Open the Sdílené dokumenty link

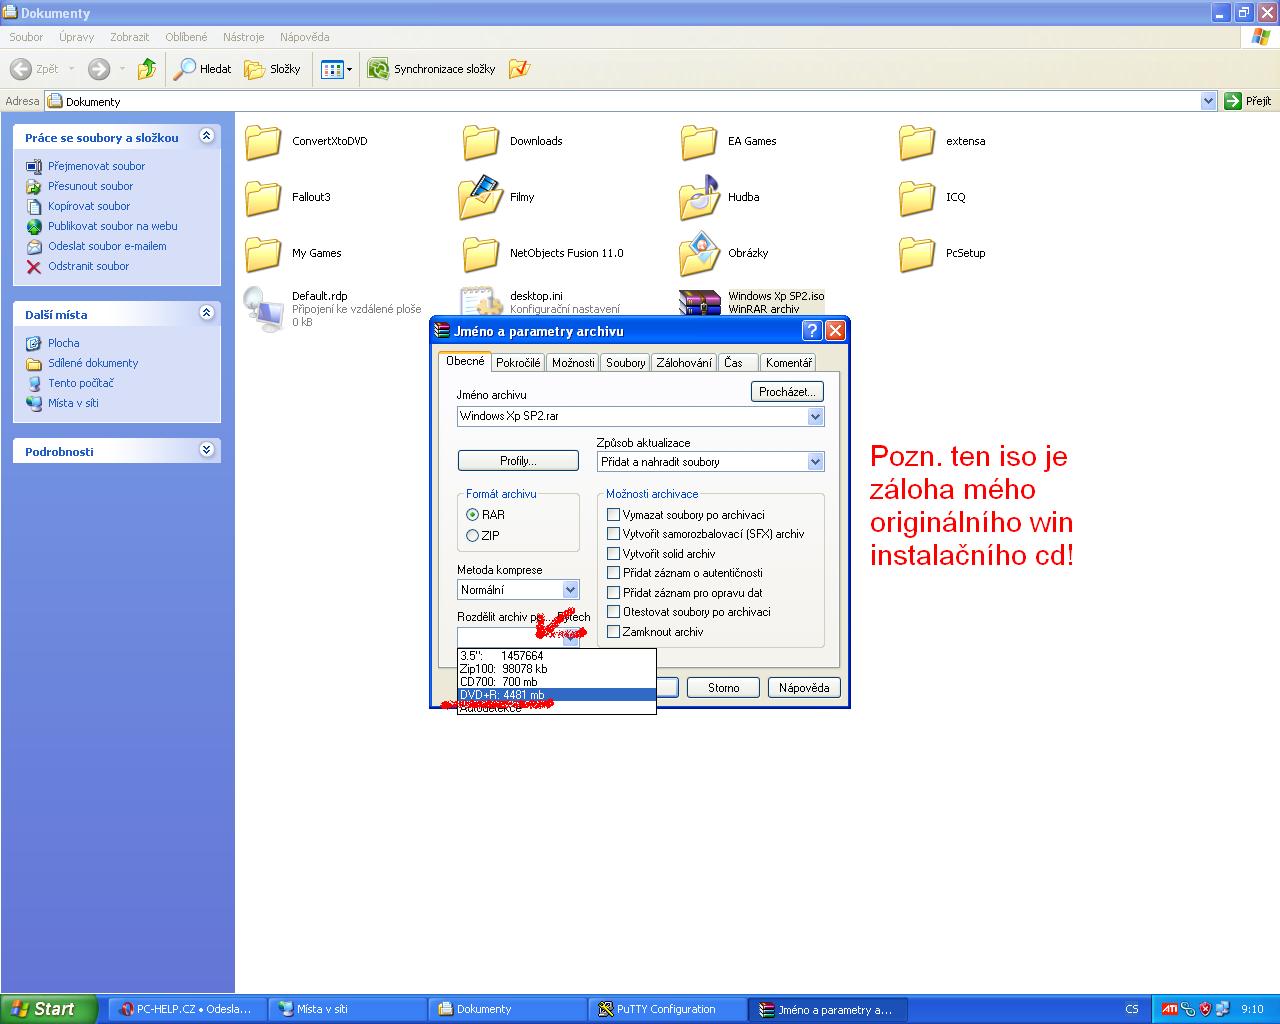[x=93, y=363]
